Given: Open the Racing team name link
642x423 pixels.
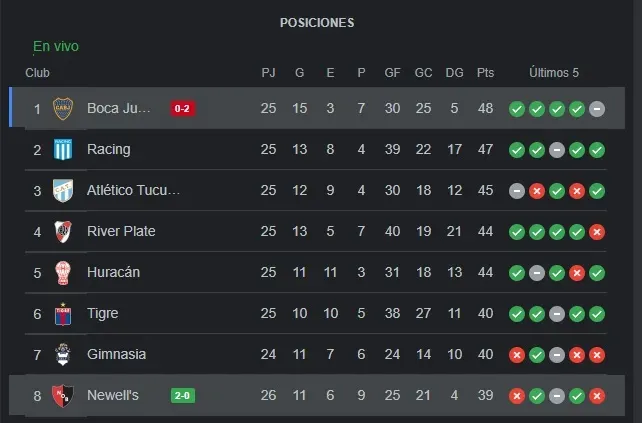Looking at the screenshot, I should coord(109,149).
